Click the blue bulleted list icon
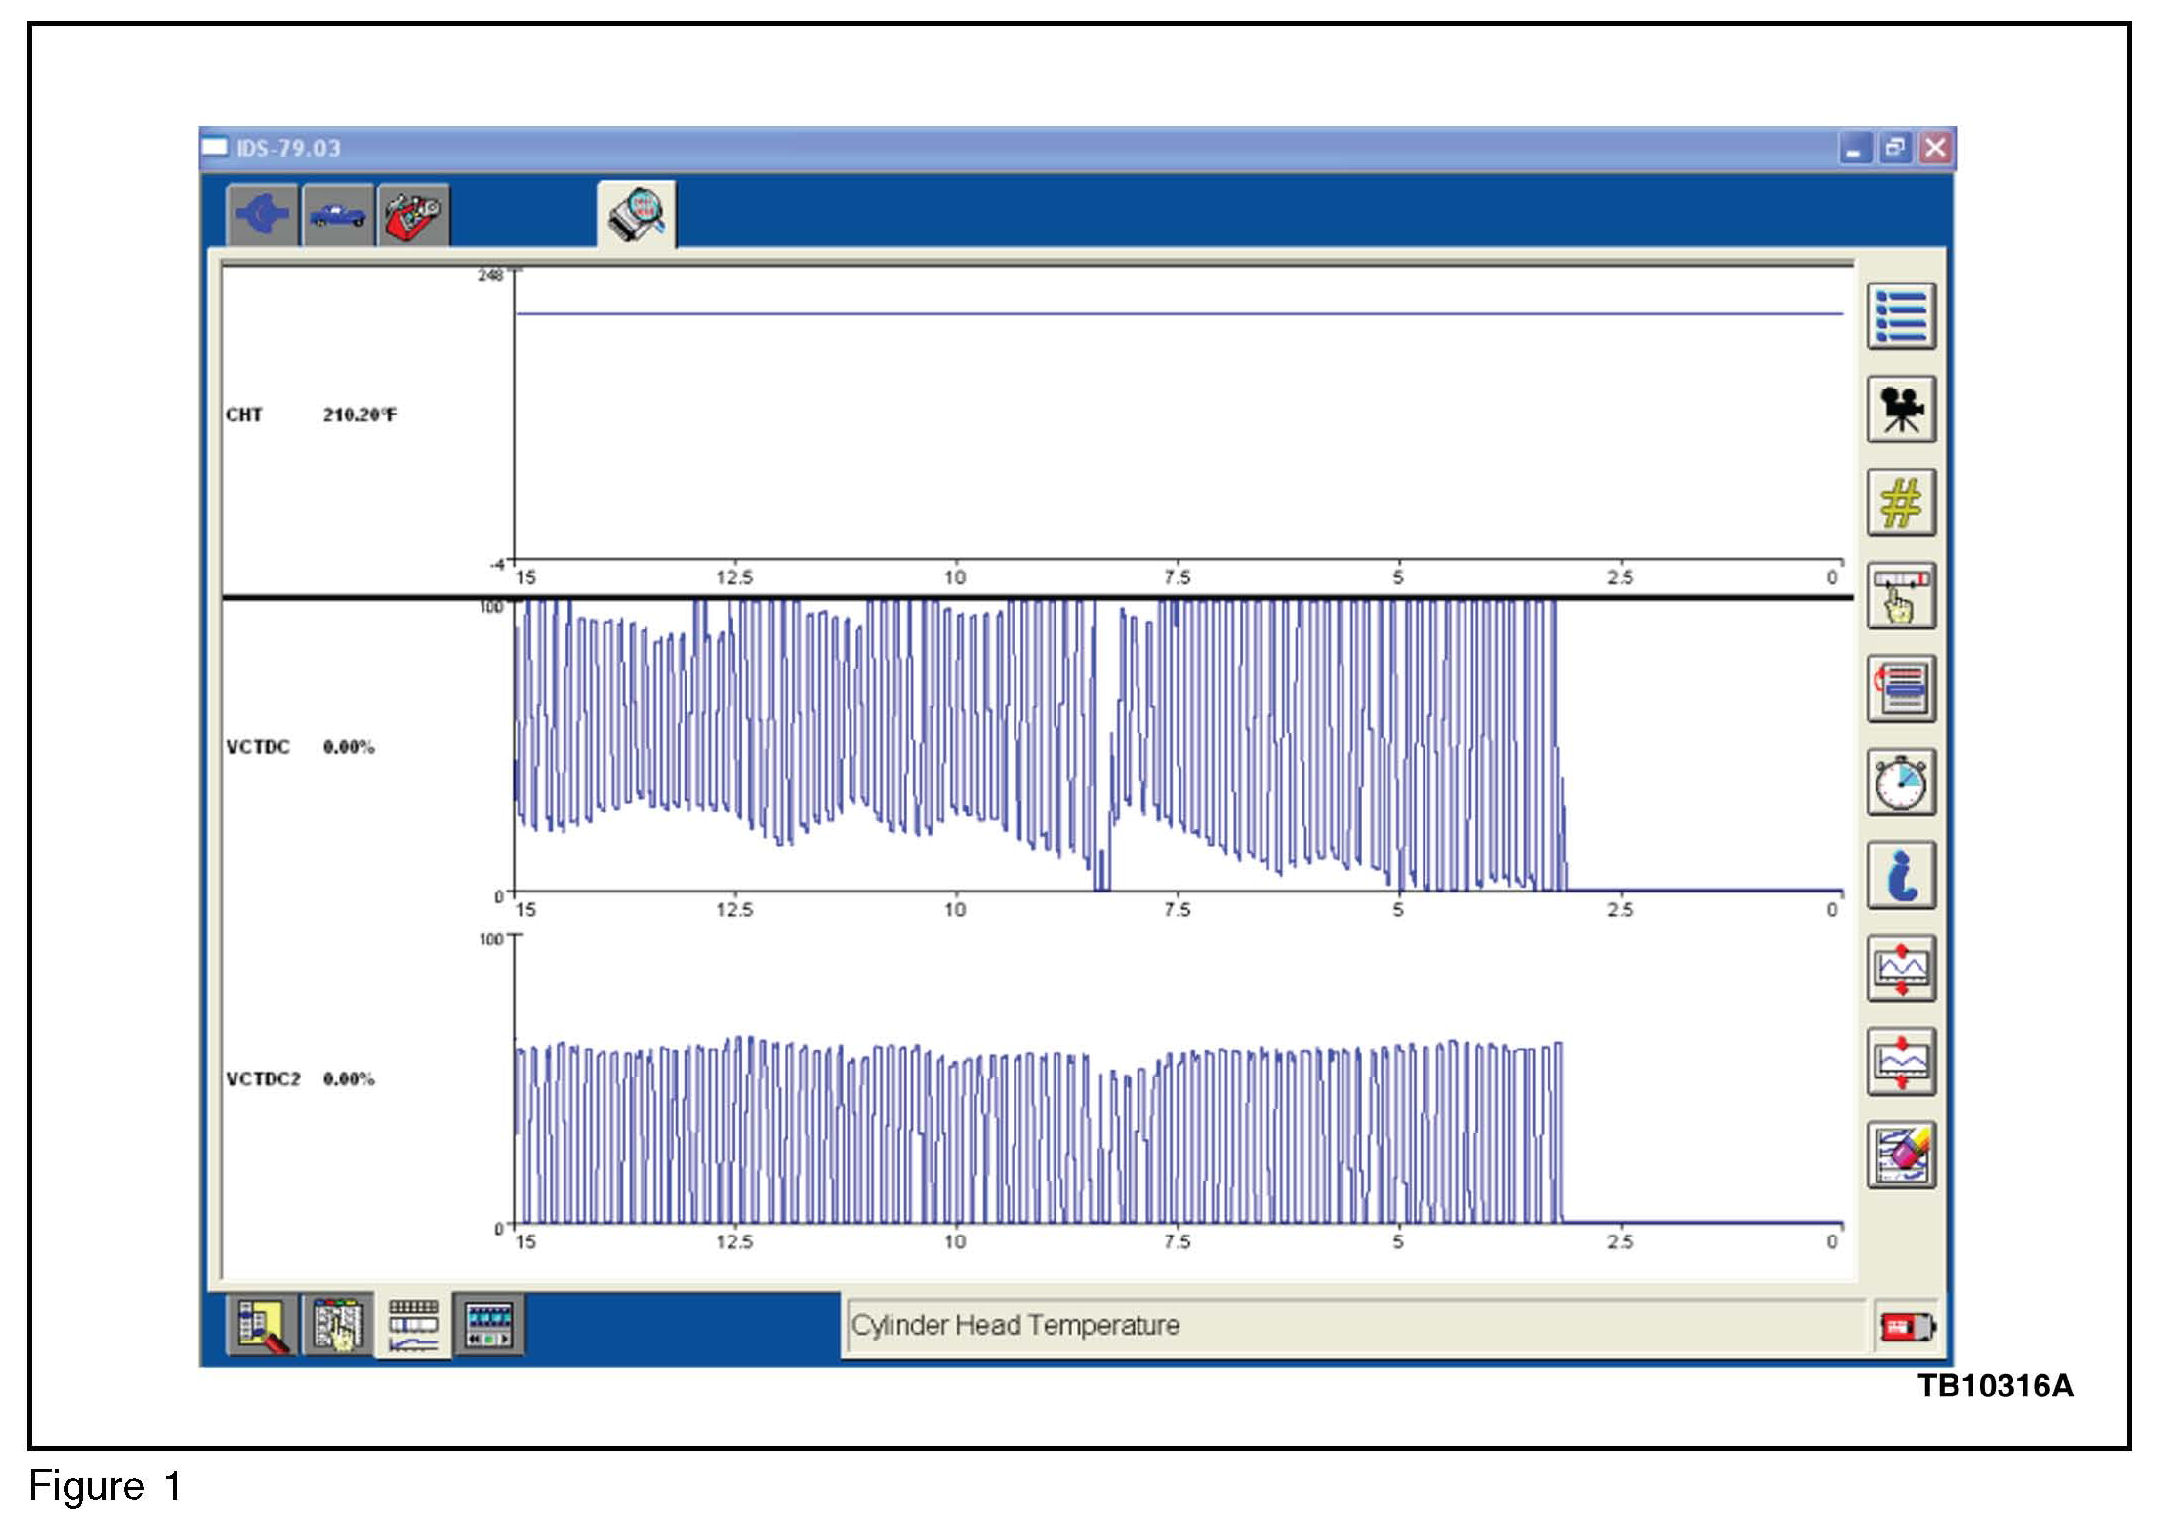This screenshot has width=2174, height=1514. click(1900, 317)
